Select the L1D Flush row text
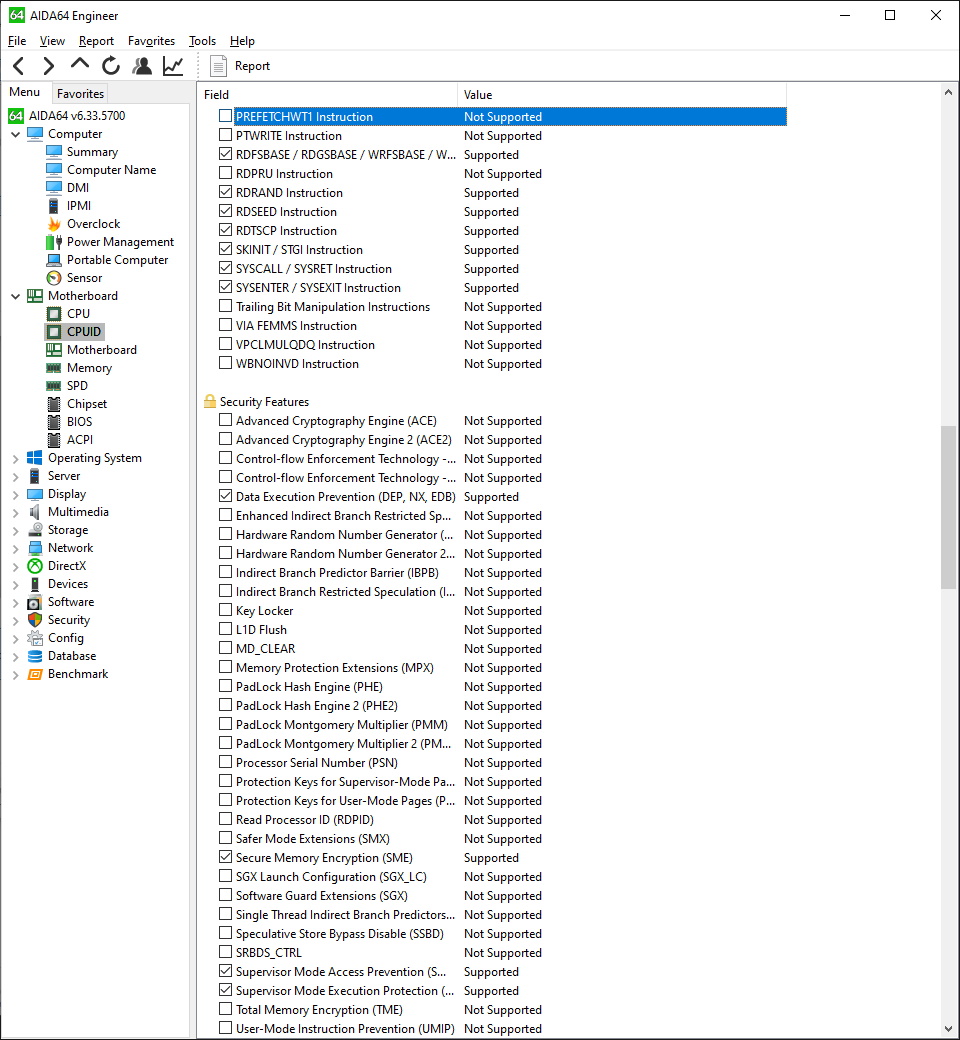 click(261, 629)
